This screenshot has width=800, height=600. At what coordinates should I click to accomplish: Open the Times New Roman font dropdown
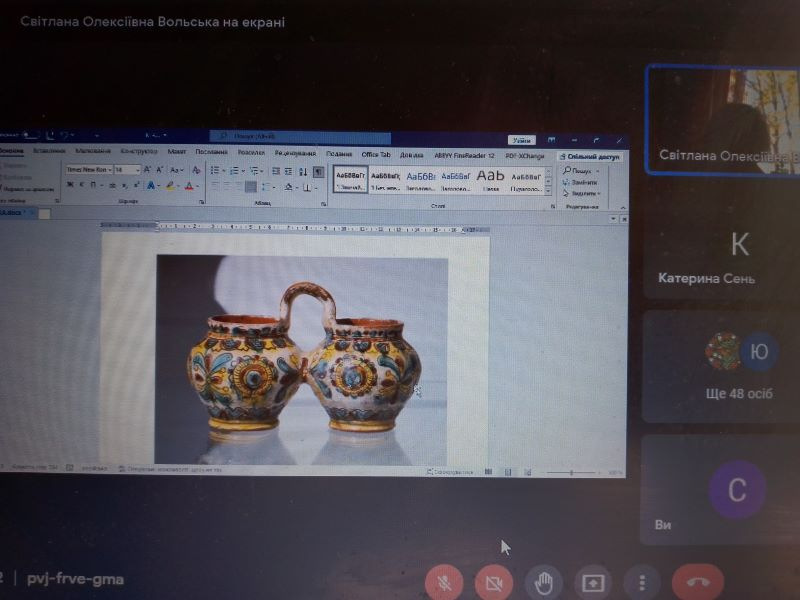coord(110,169)
